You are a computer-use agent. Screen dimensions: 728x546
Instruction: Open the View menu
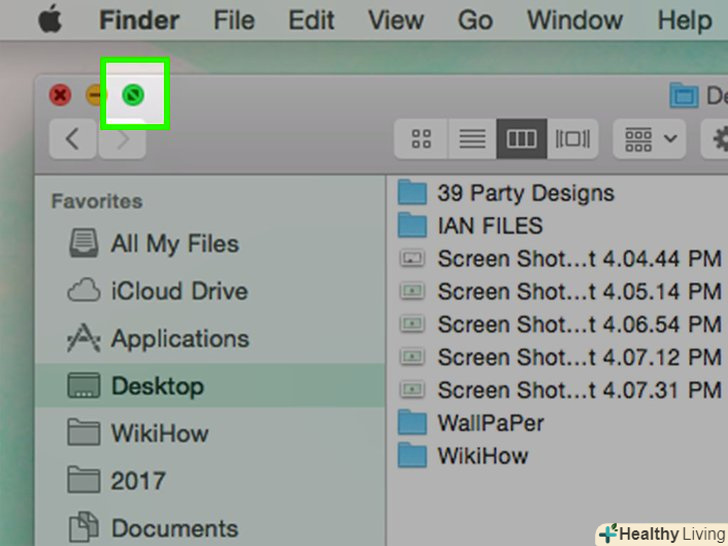pos(397,20)
